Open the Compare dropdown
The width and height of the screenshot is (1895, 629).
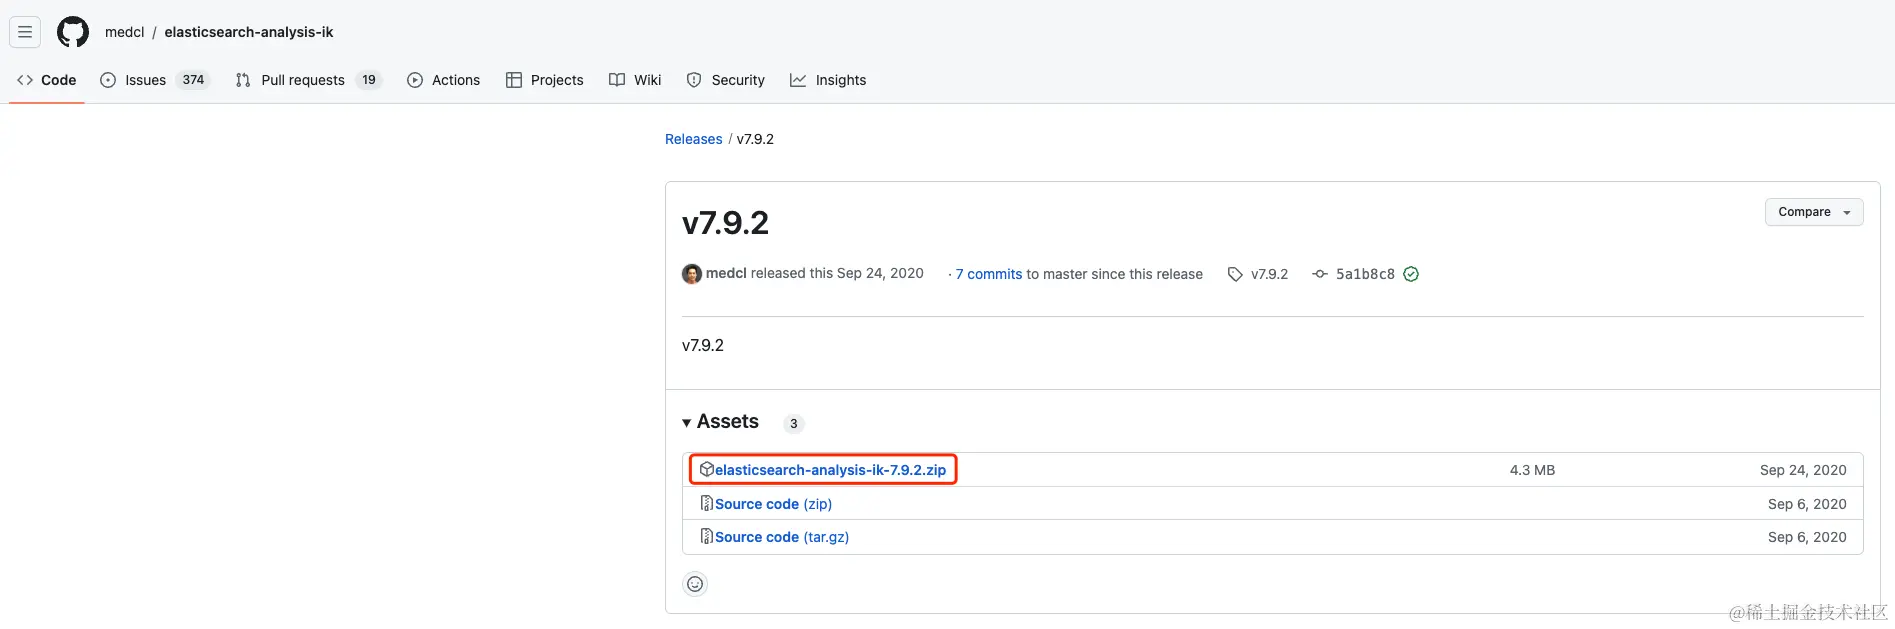[1813, 212]
